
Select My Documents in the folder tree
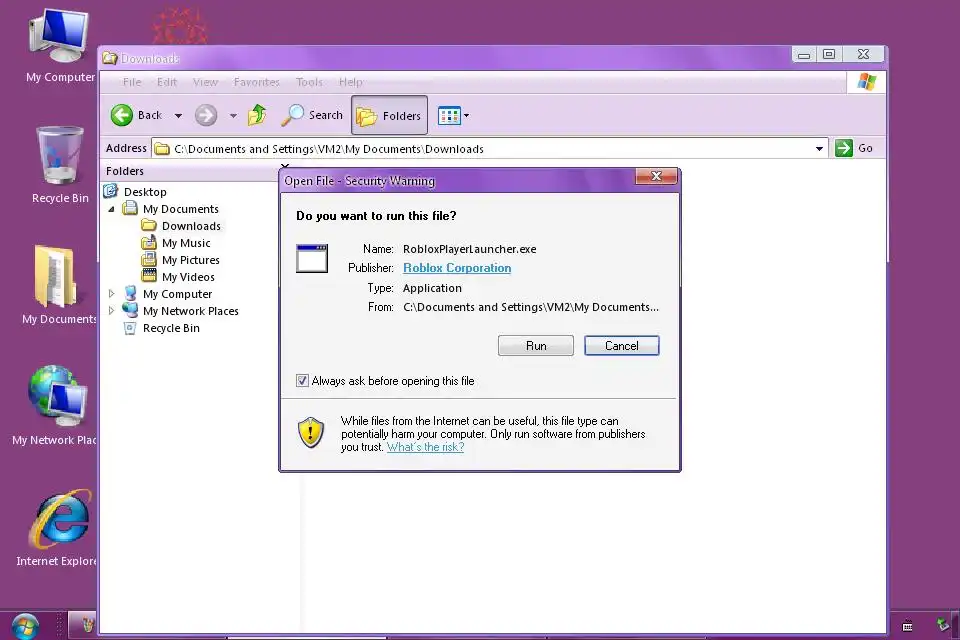pyautogui.click(x=181, y=209)
